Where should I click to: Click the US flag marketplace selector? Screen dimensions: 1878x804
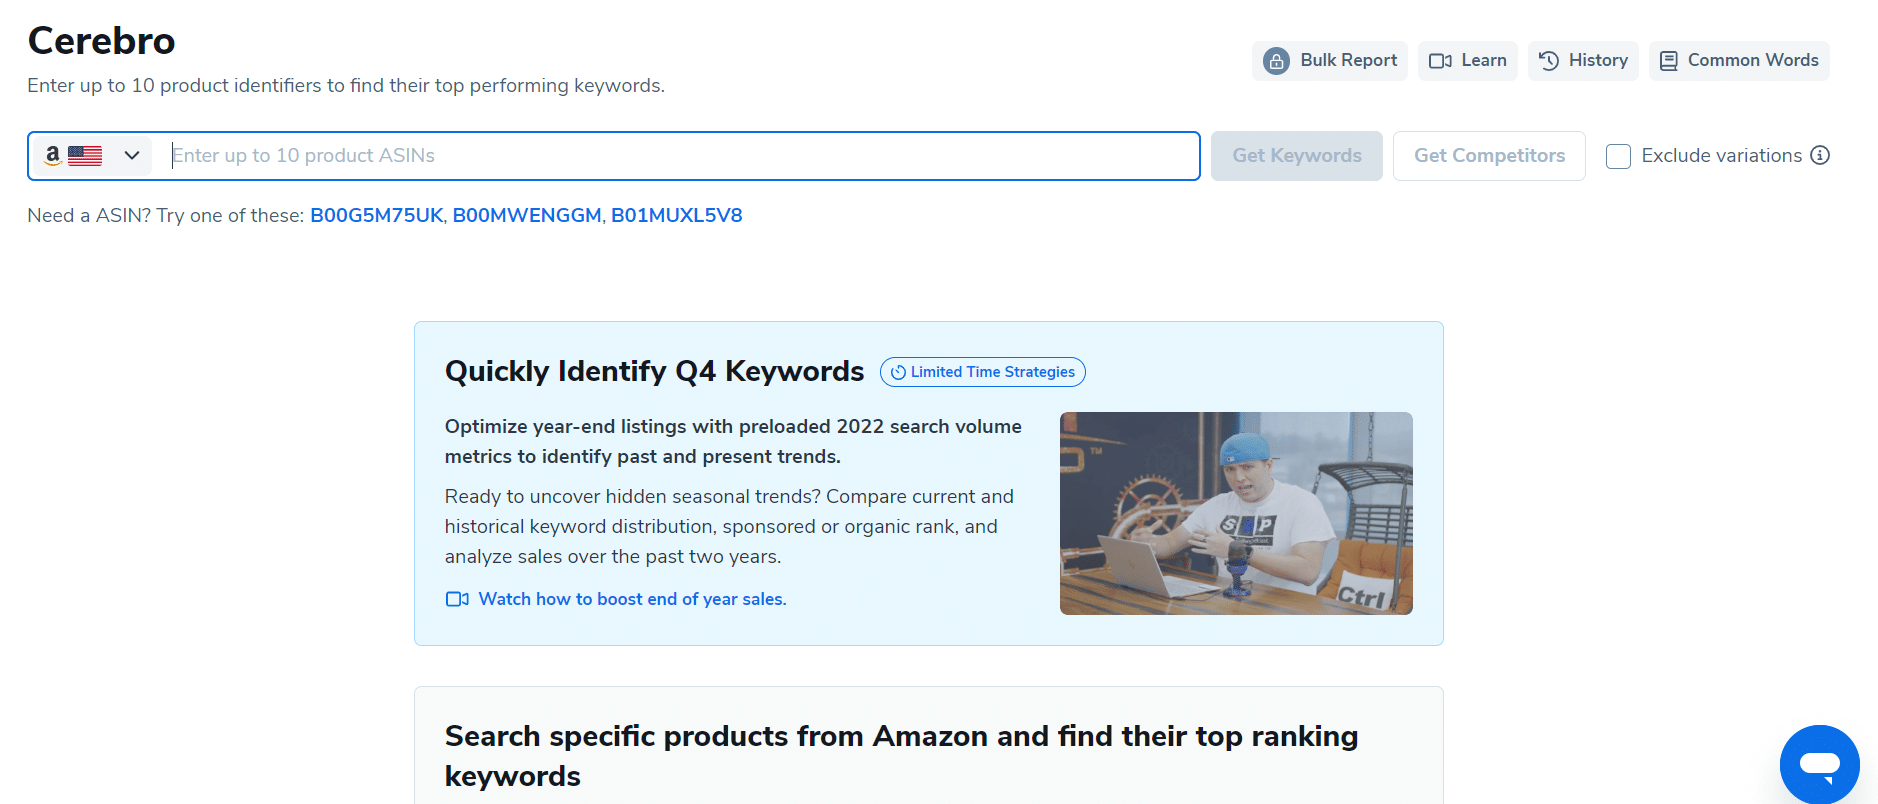coord(85,155)
